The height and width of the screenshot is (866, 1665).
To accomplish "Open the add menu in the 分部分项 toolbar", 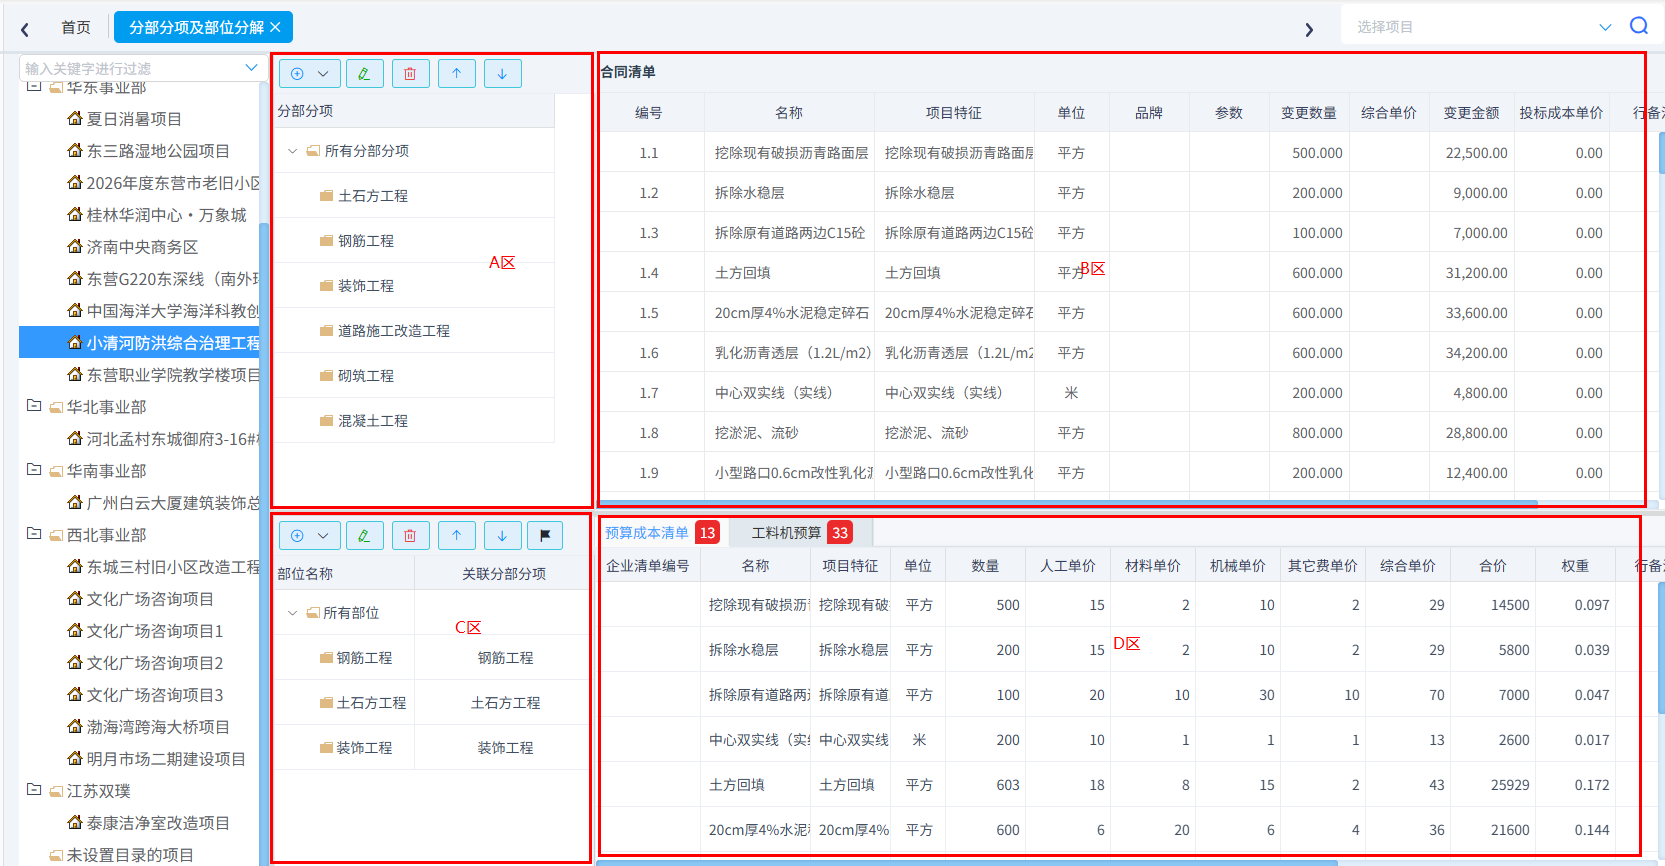I will tap(310, 74).
